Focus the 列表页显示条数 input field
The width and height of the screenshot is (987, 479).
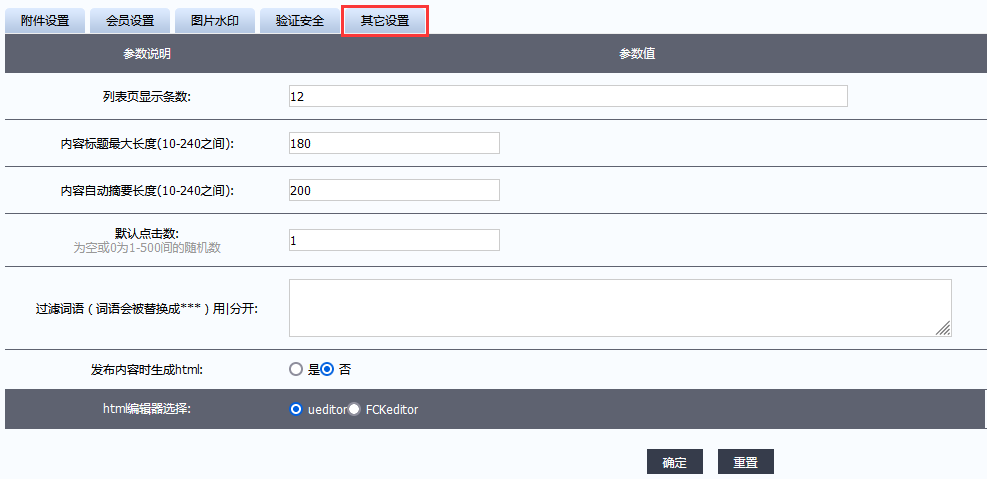point(567,96)
